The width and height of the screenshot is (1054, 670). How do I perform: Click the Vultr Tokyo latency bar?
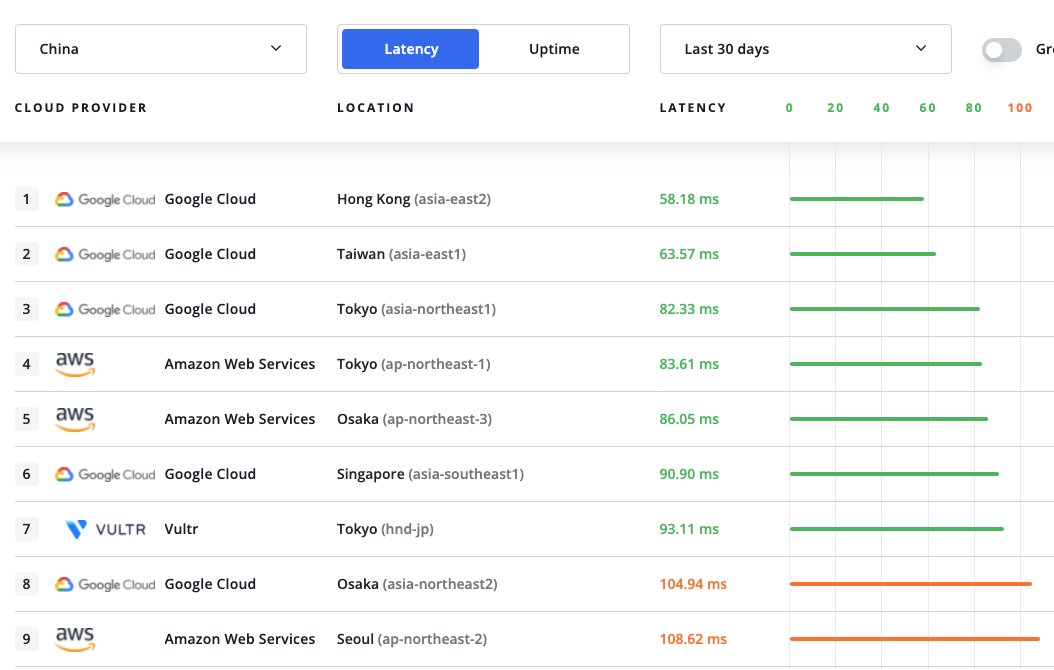tap(897, 529)
